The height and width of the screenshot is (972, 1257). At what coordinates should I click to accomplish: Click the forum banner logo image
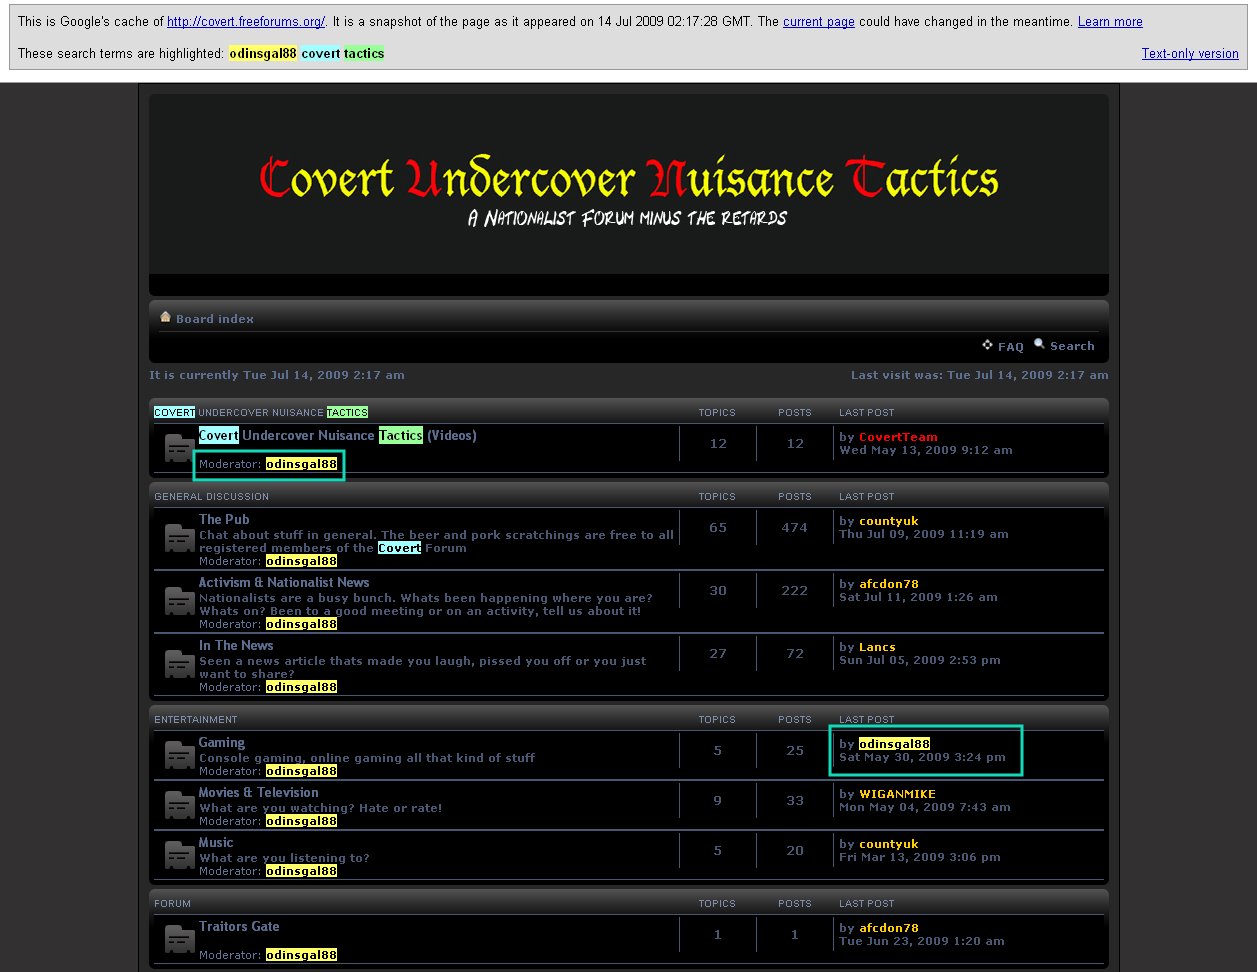click(x=629, y=184)
